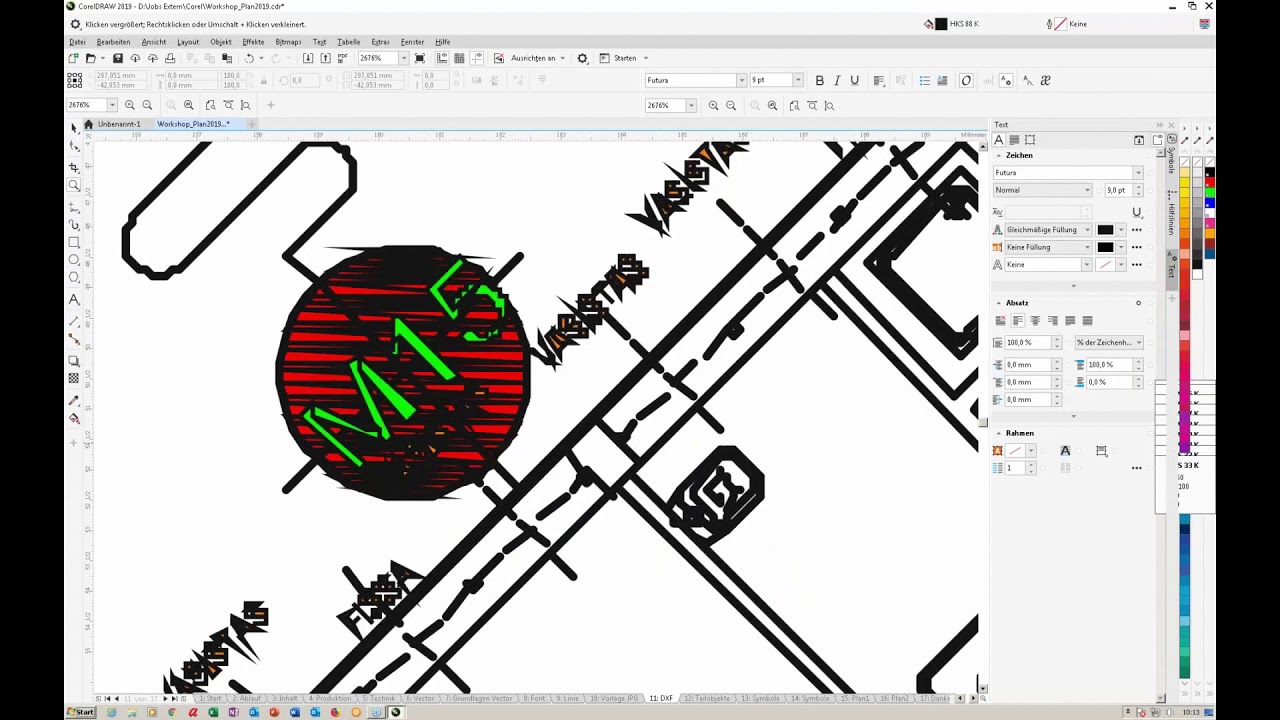Select the Ellipse tool

[x=74, y=260]
